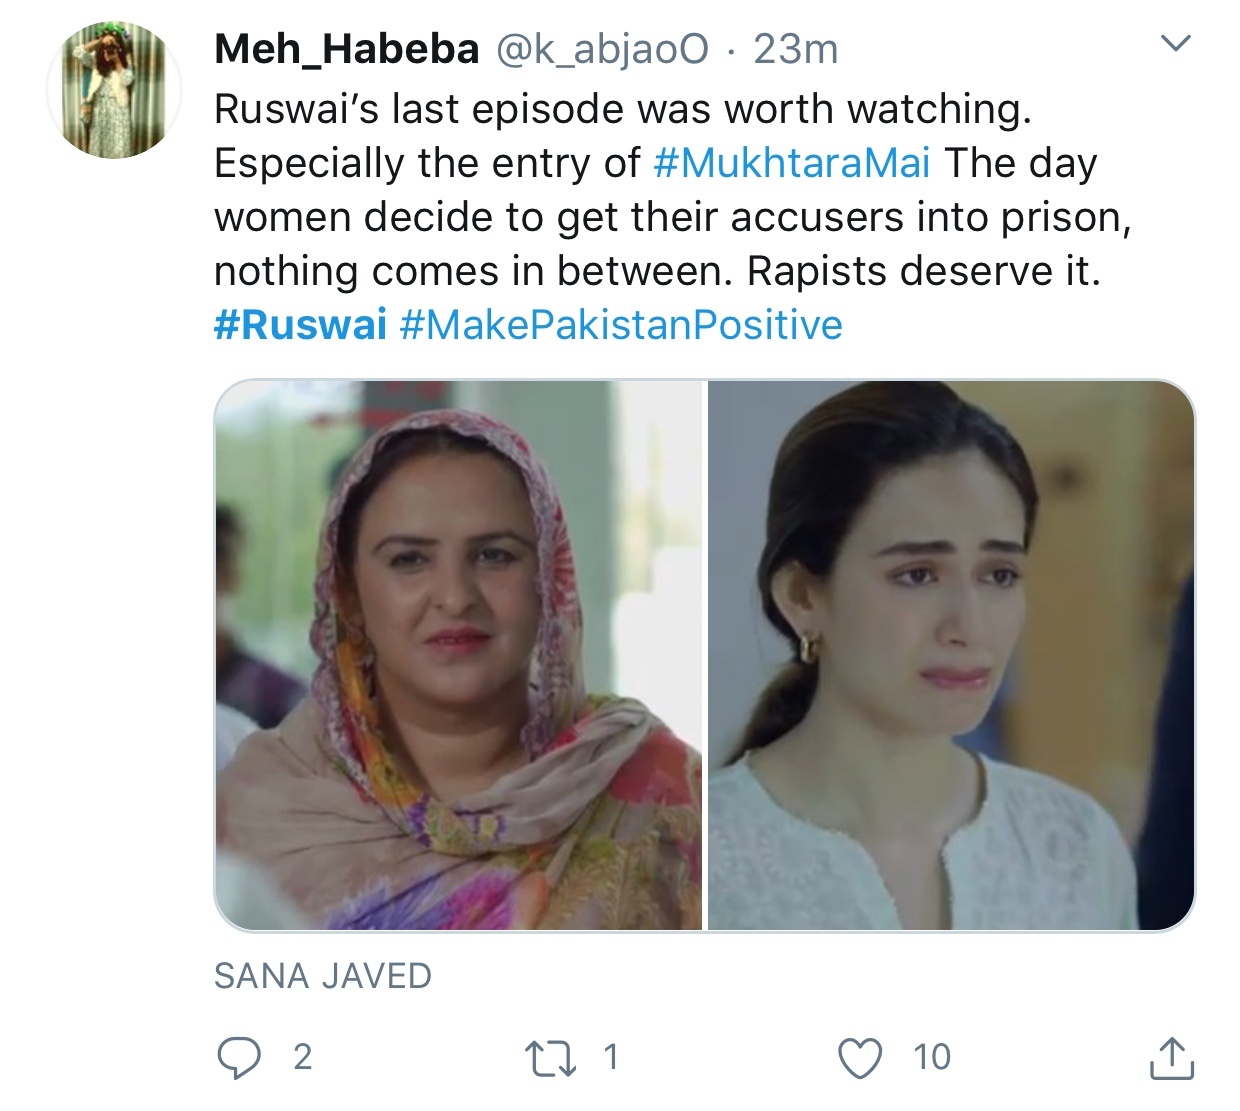The width and height of the screenshot is (1240, 1111).
Task: Open the #MukhtaraMai hashtag link
Action: coord(792,163)
